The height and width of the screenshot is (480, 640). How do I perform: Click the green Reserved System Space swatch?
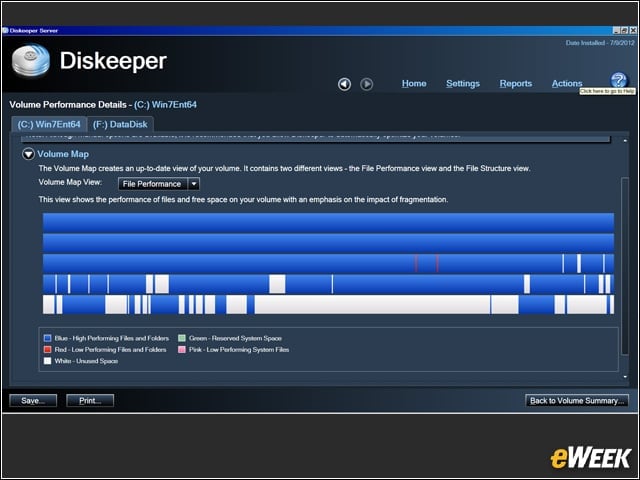pyautogui.click(x=182, y=338)
